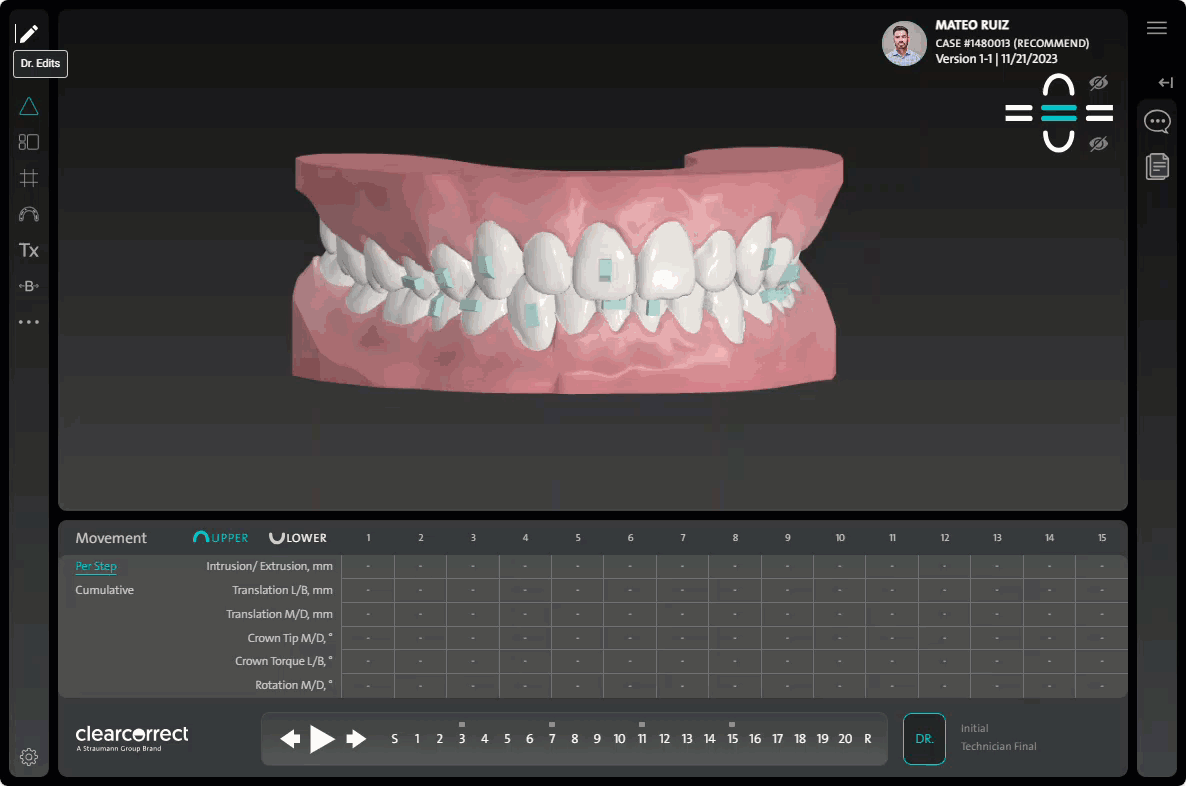Click the triangle superimposition tool
This screenshot has height=786, width=1186.
pos(28,106)
